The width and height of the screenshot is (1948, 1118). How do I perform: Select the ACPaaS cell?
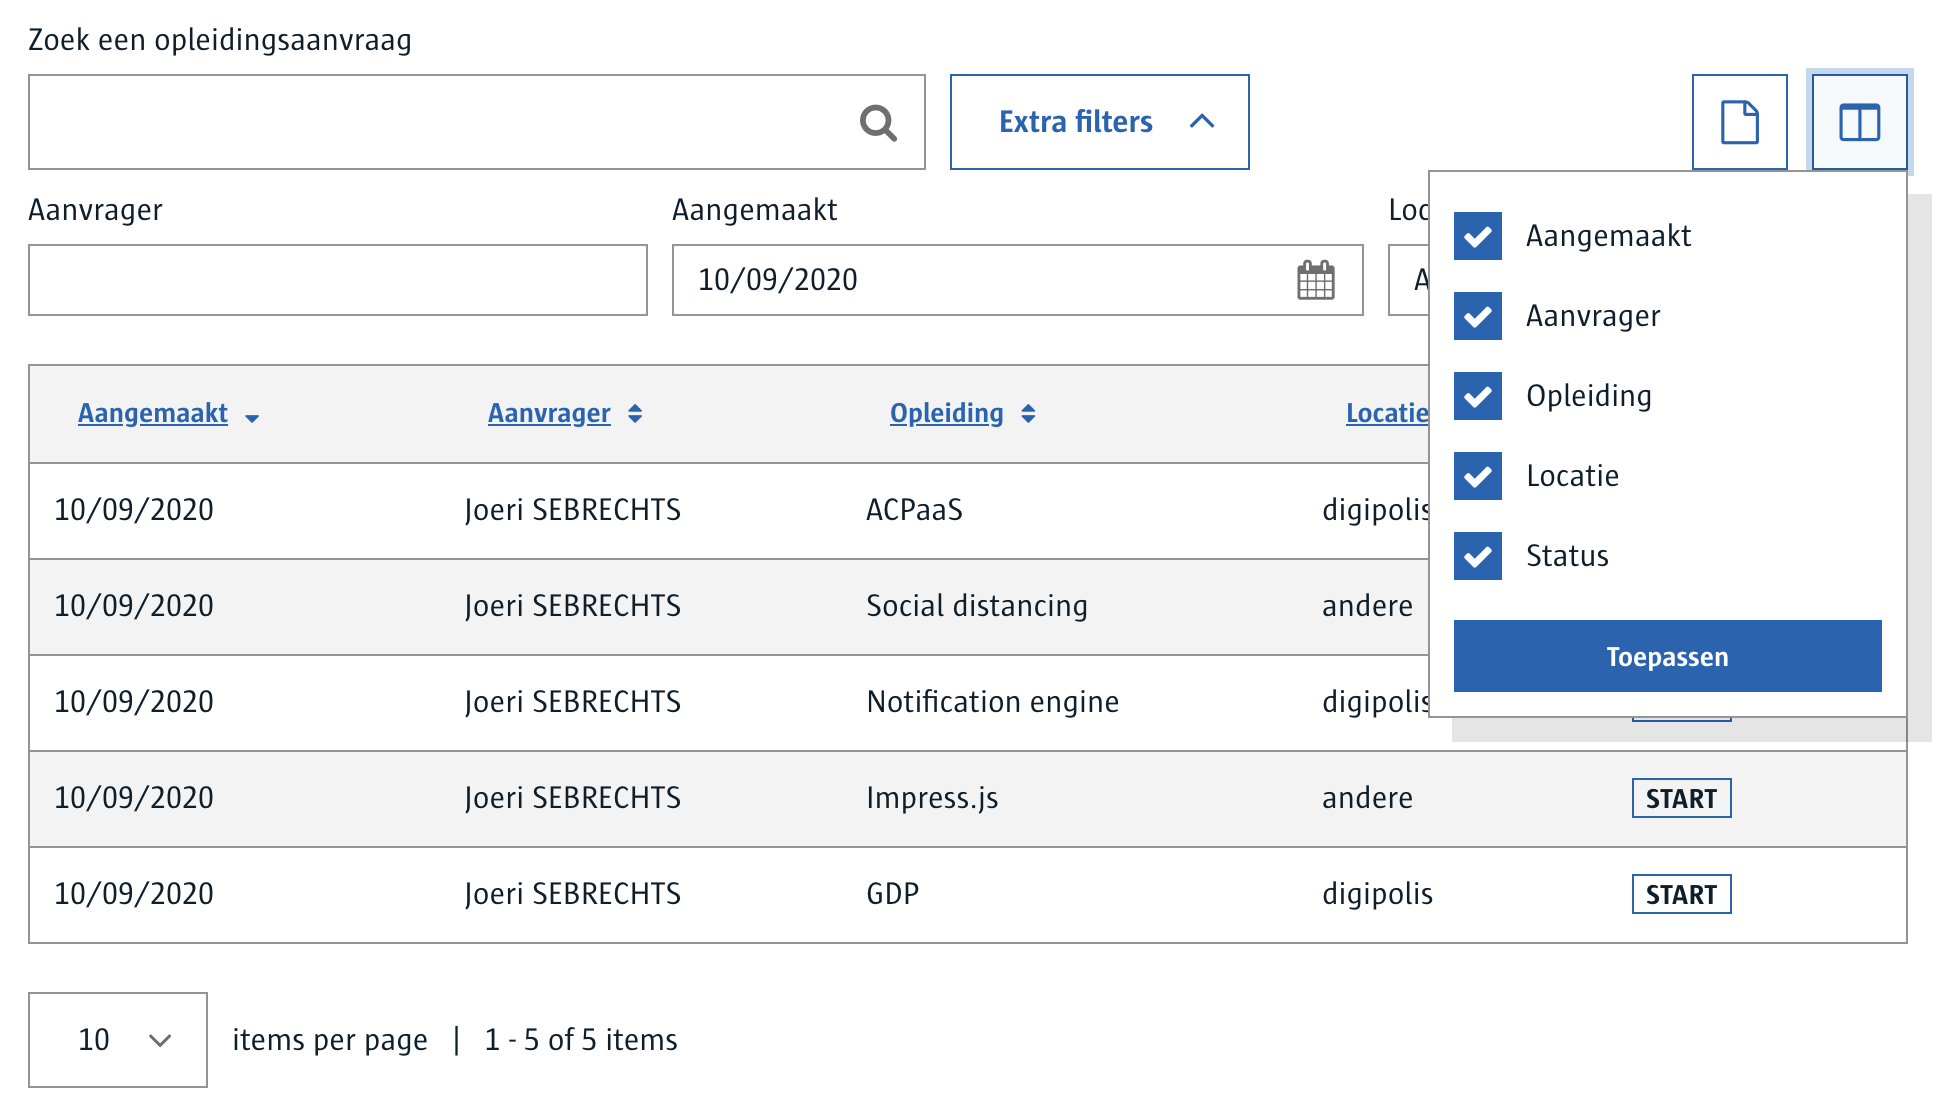pos(914,510)
